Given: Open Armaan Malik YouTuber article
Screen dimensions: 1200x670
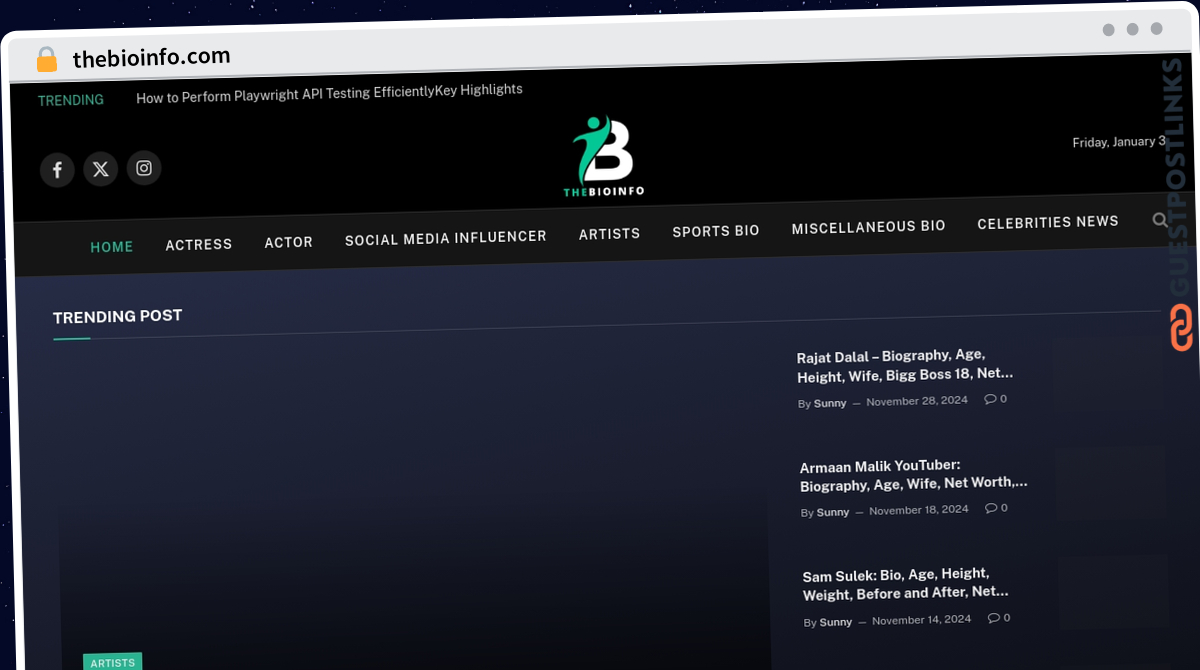Looking at the screenshot, I should click(x=913, y=475).
